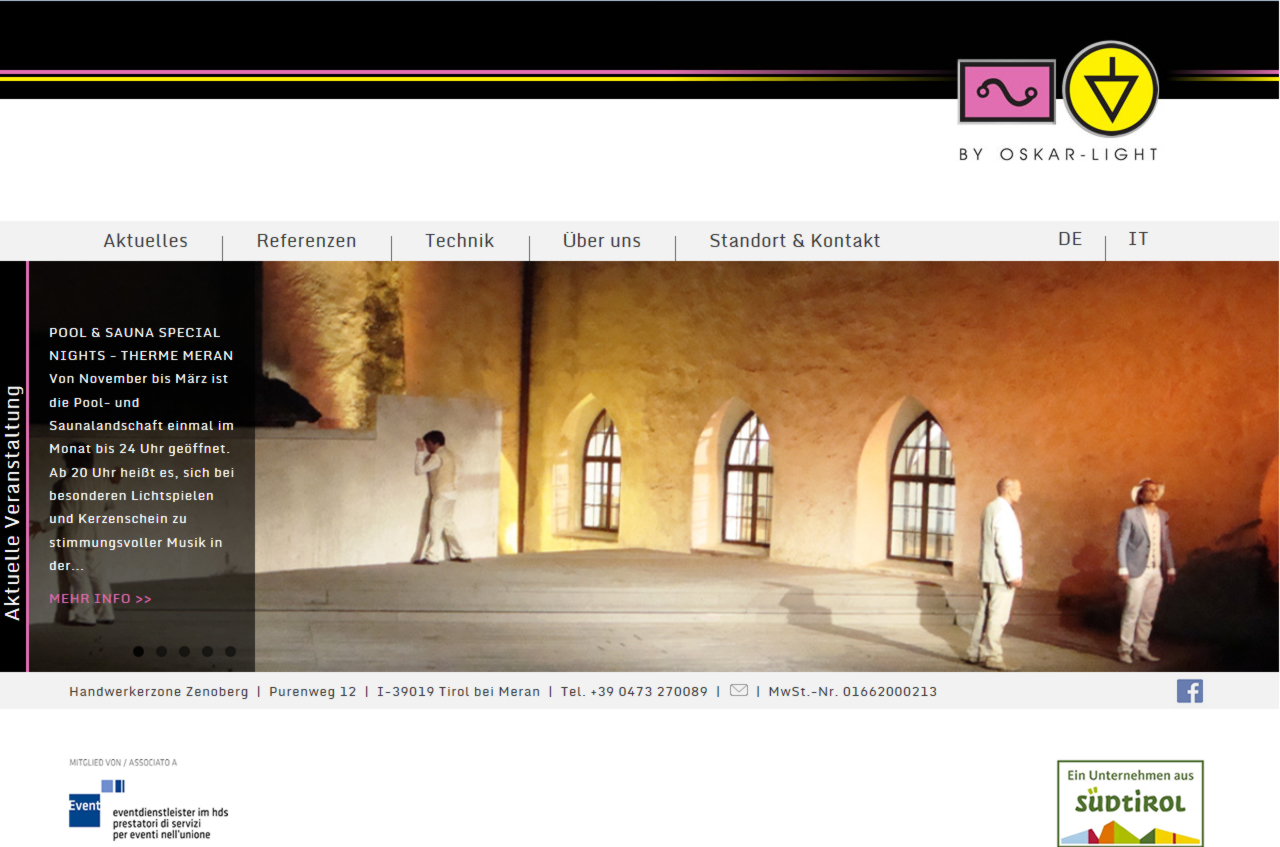This screenshot has height=847, width=1280.
Task: Click the MEHR INFO >> link
Action: (x=100, y=599)
